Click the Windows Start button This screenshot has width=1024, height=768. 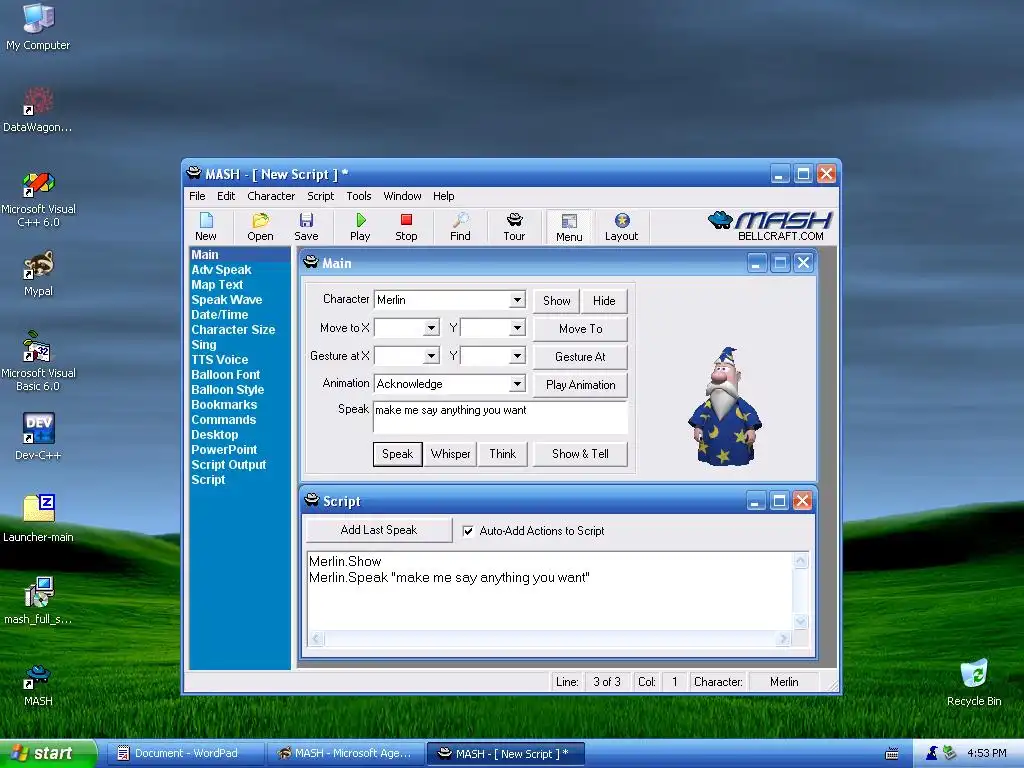pos(47,754)
